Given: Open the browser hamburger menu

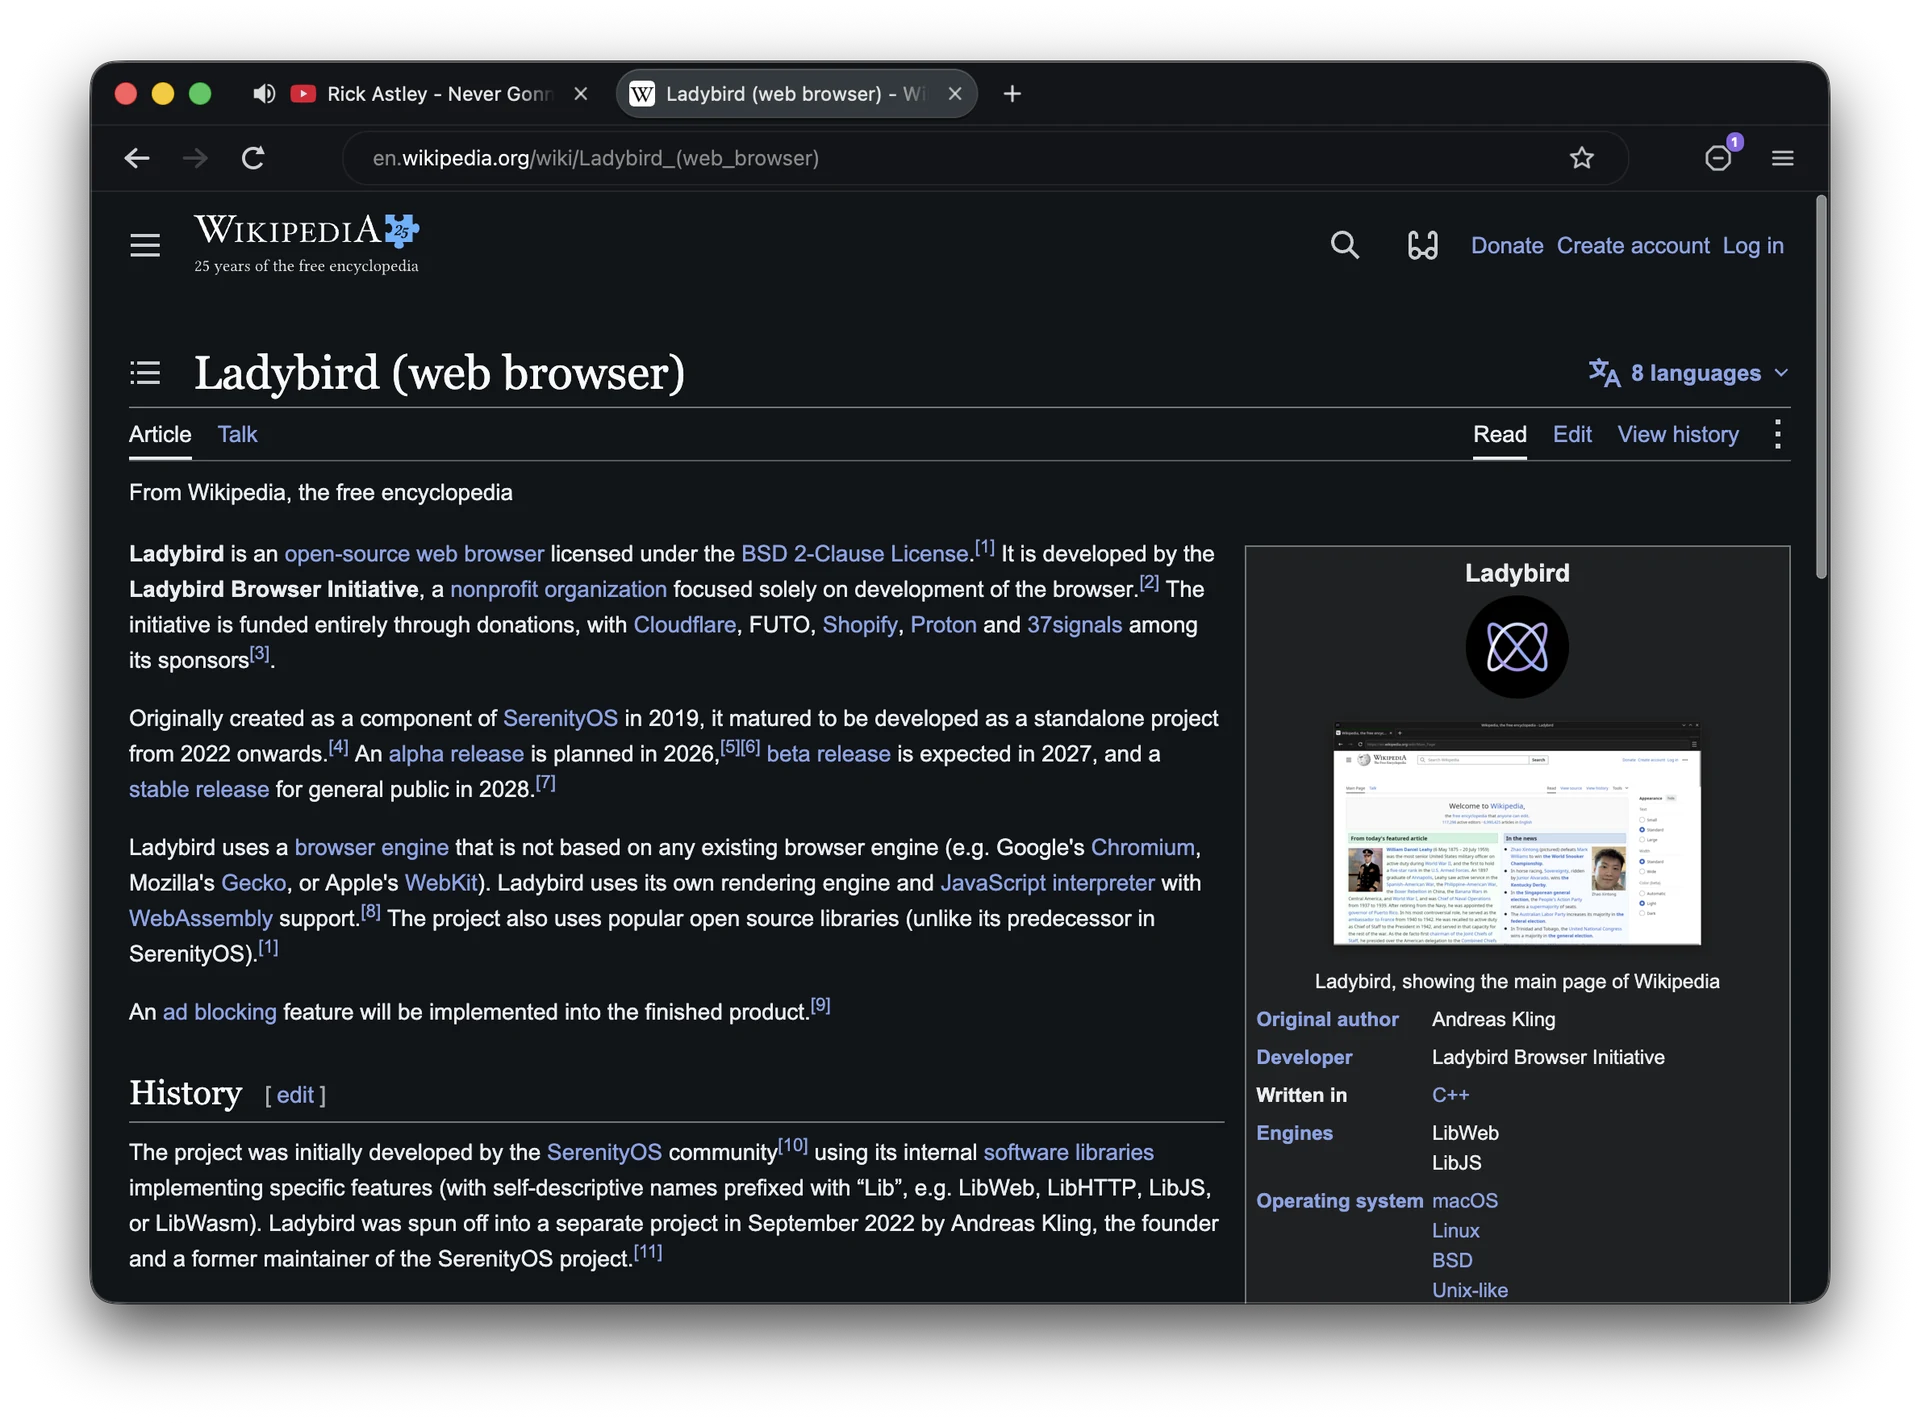Looking at the screenshot, I should (1782, 158).
